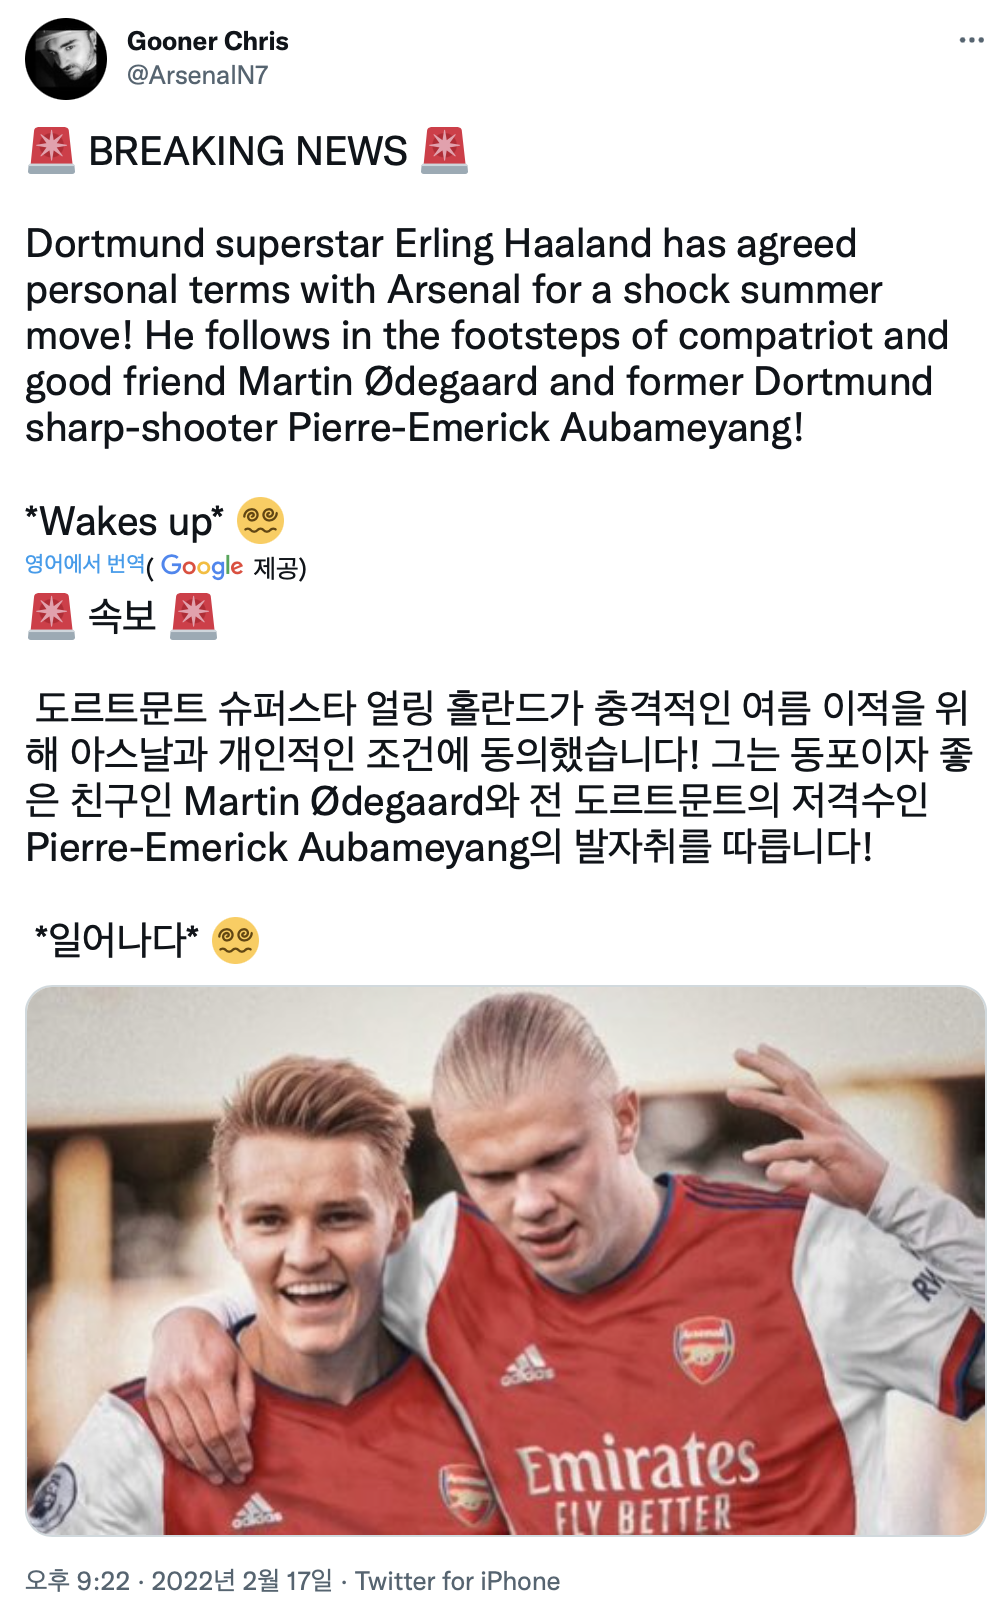This screenshot has height=1610, width=1002.
Task: Click the translated Korean tweet paragraph
Action: (x=499, y=778)
